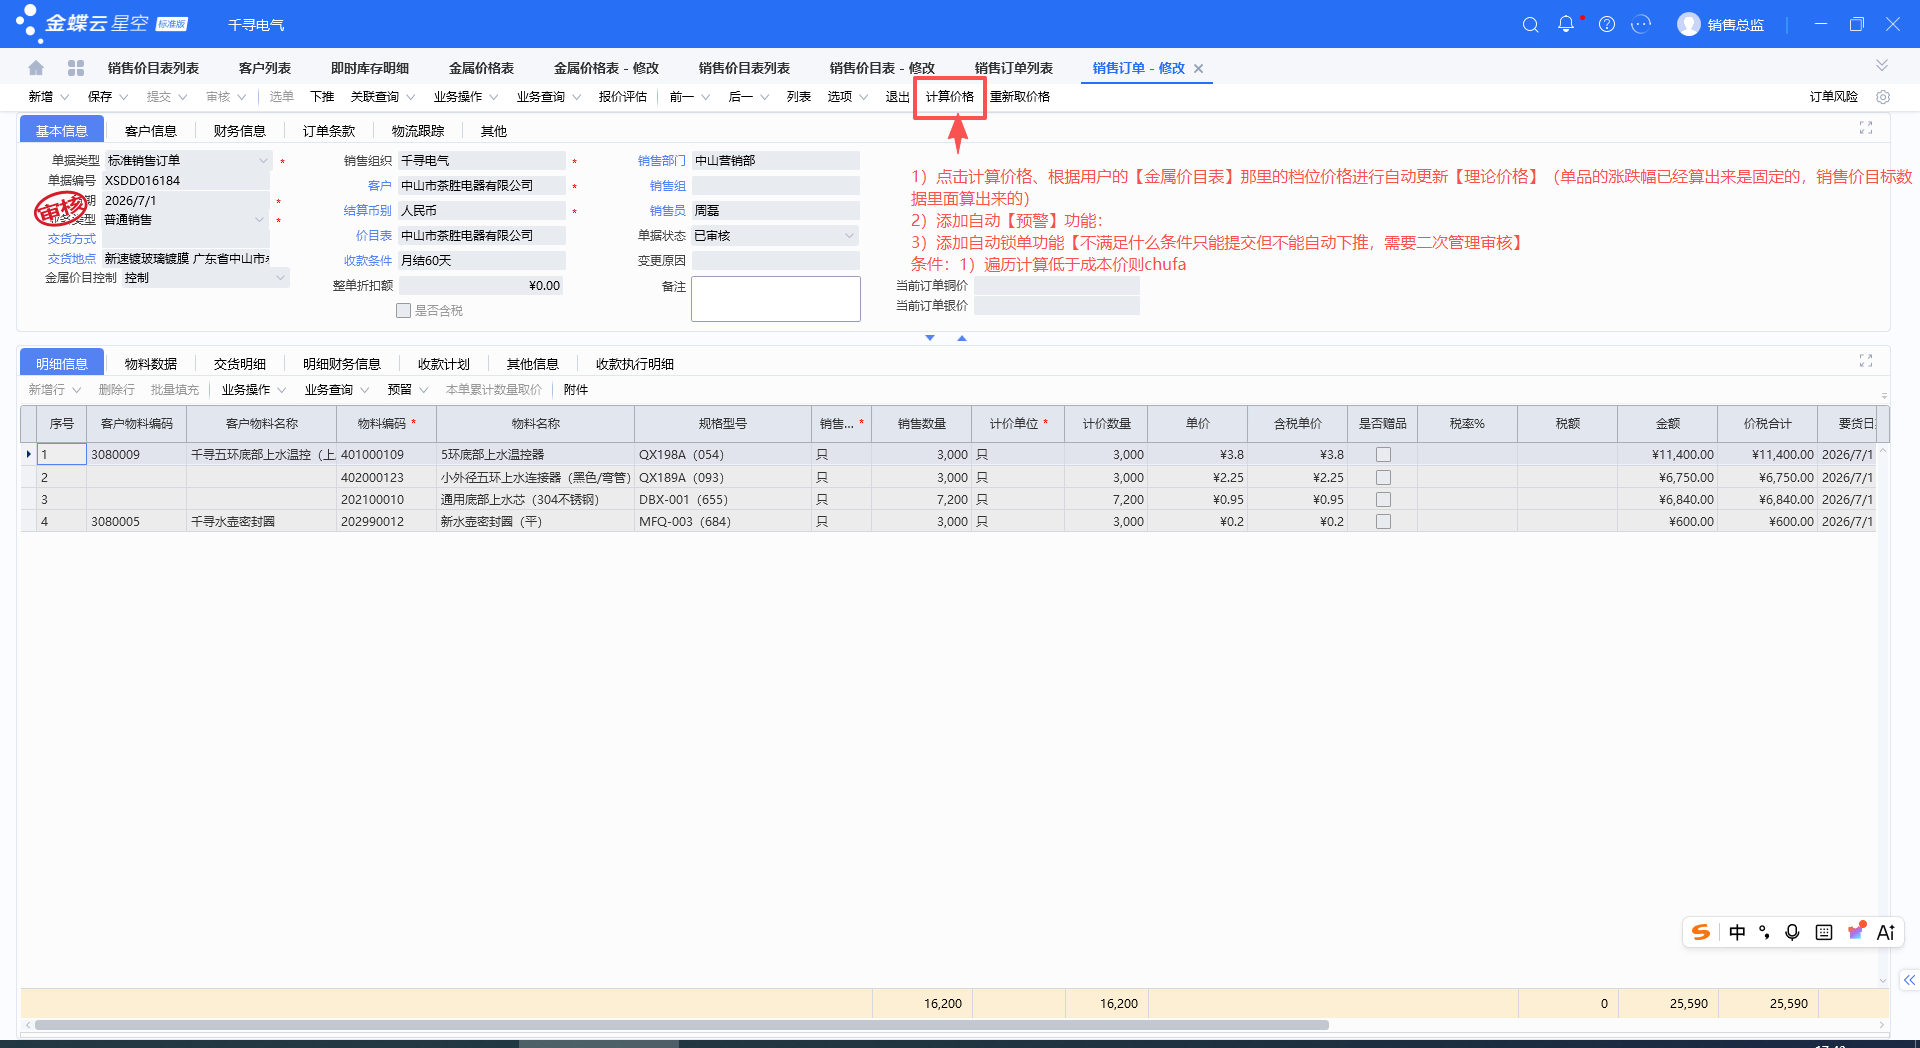Click the 客户 field link label
Screen dimensions: 1920x1048
click(380, 186)
